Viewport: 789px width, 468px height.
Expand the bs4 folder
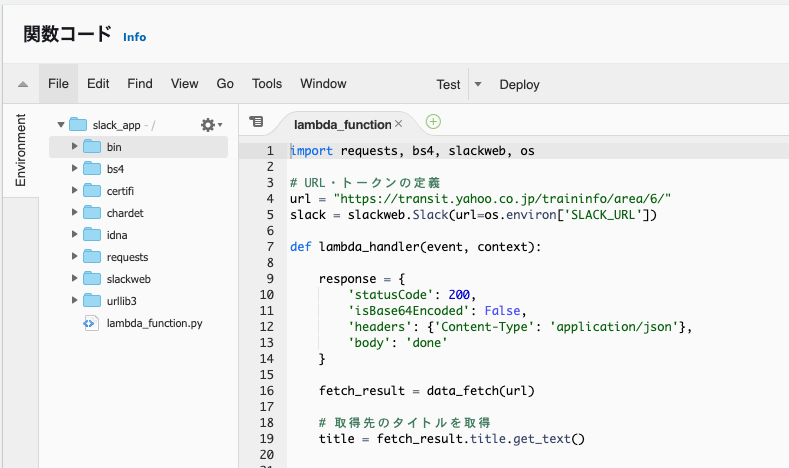(74, 169)
